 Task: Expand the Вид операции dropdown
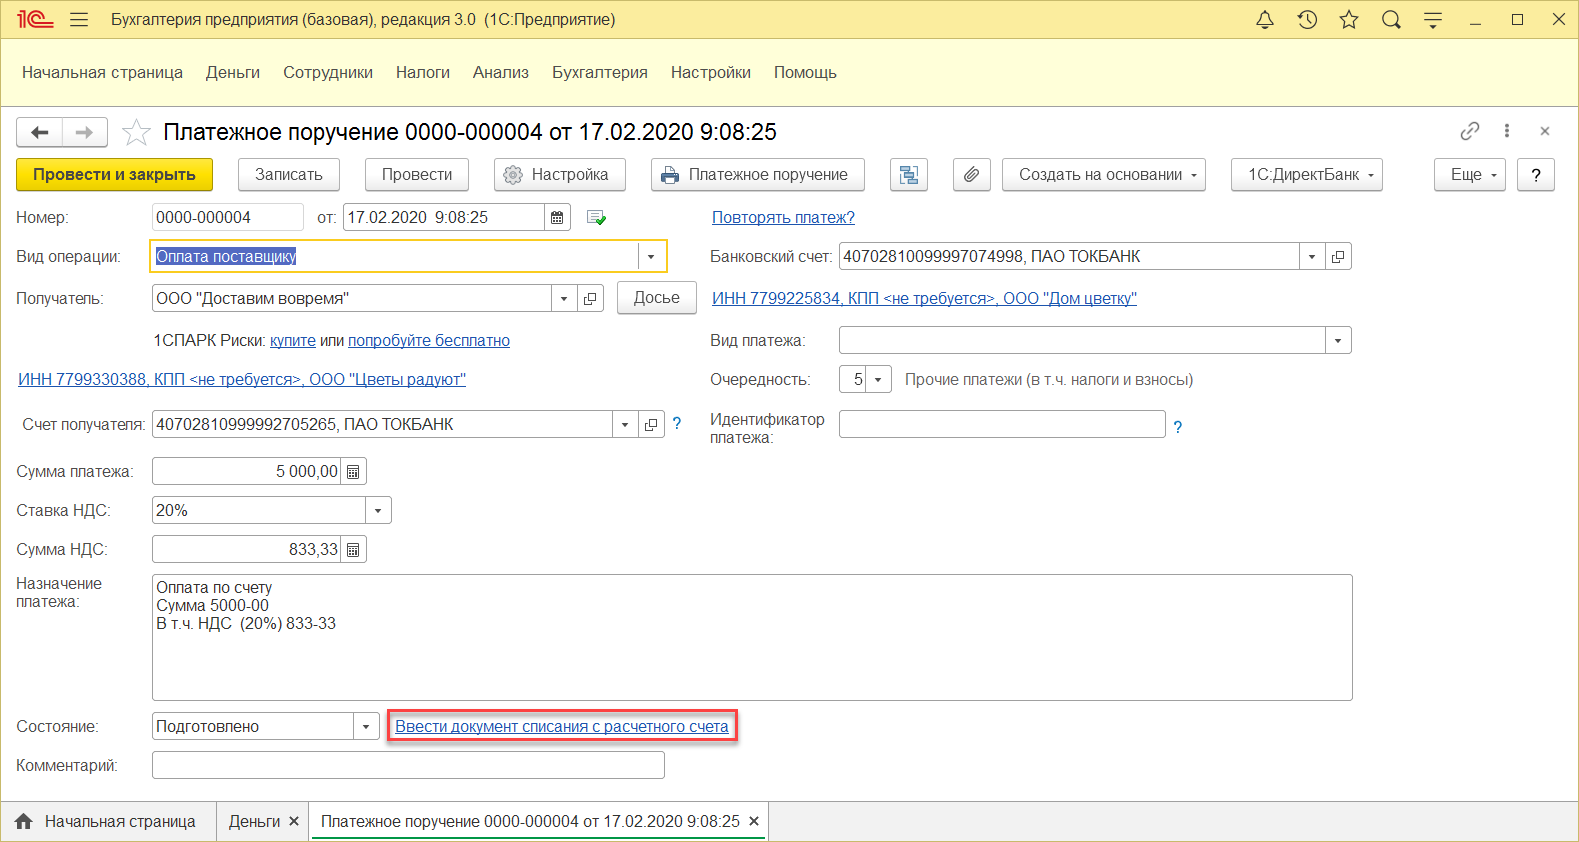(x=651, y=256)
